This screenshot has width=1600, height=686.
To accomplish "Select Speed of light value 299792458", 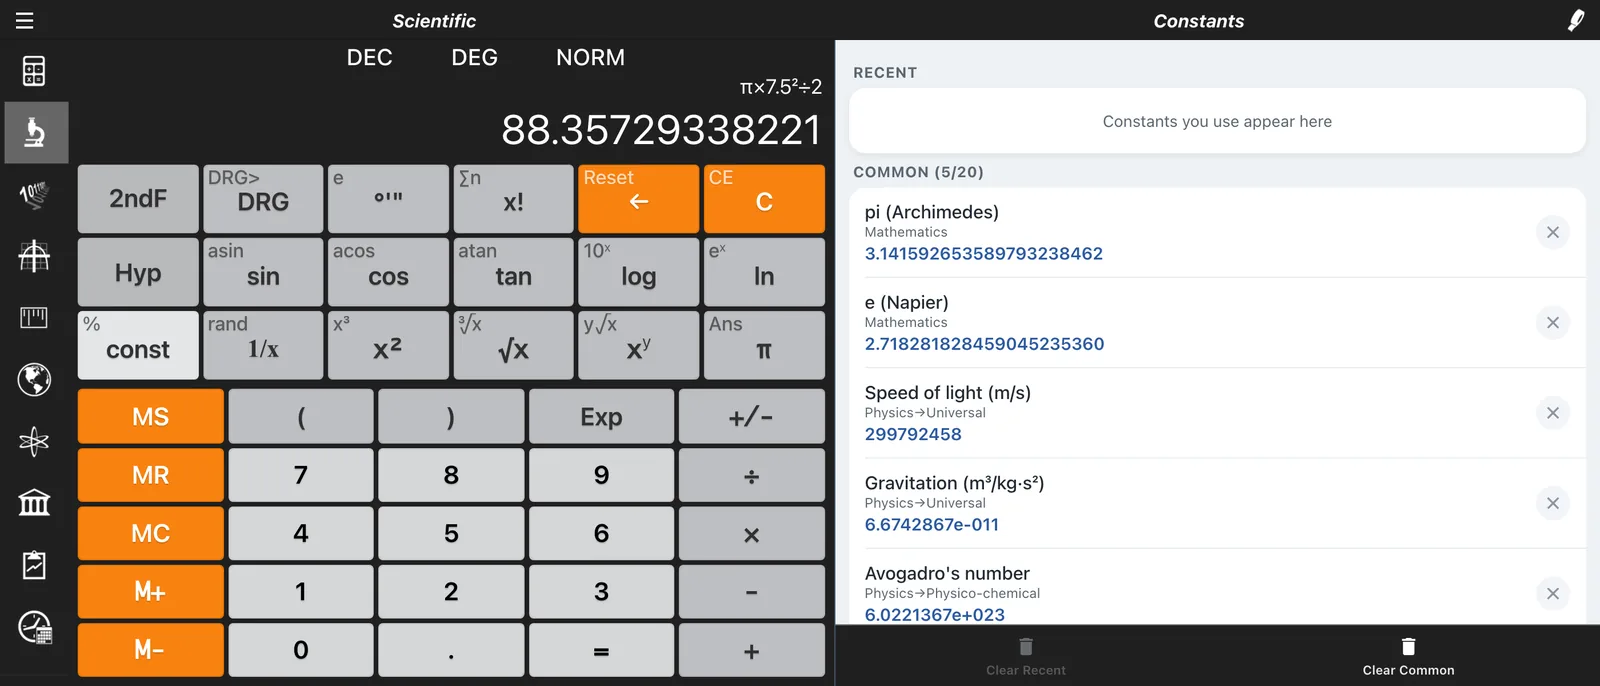I will click(913, 434).
